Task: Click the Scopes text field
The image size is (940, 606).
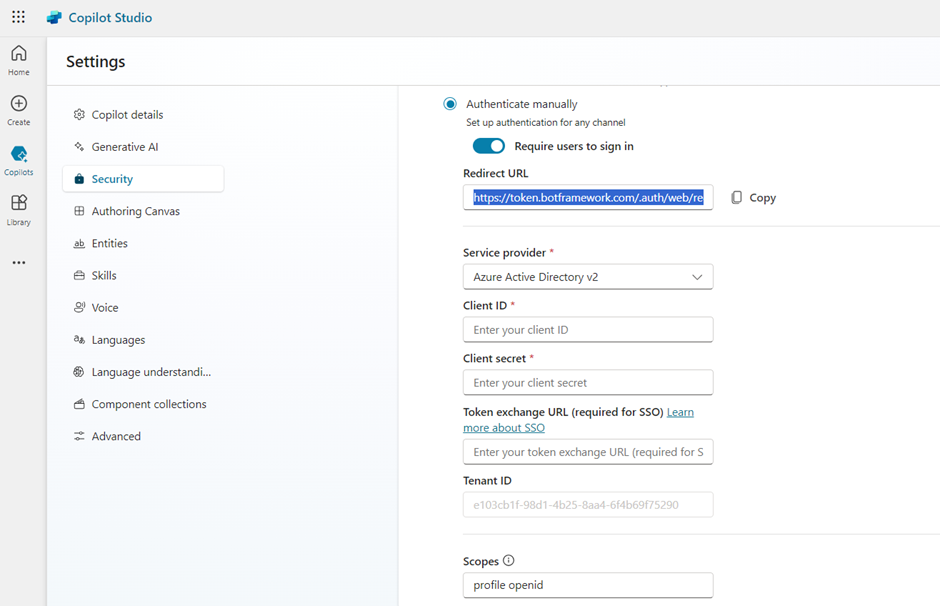Action: 588,585
